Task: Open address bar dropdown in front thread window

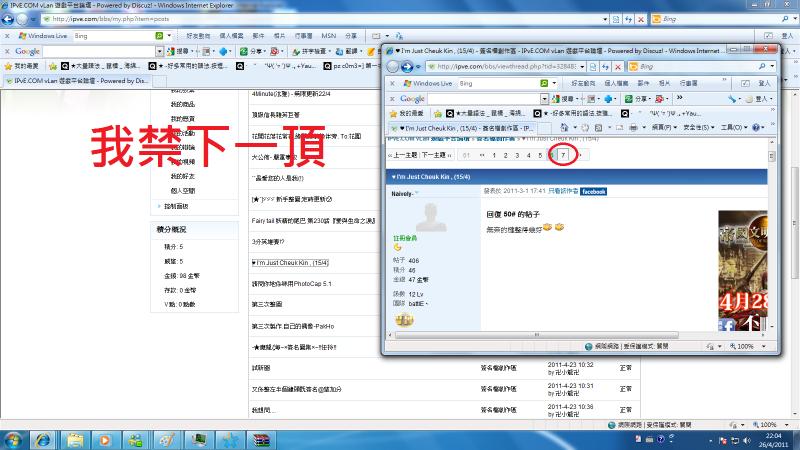Action: 582,67
